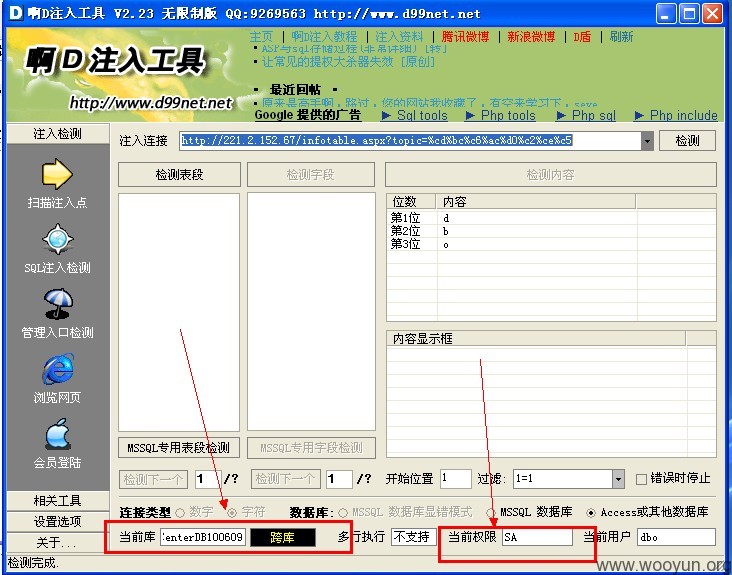Click the 检测 button next to URL
This screenshot has width=732, height=575.
(x=687, y=140)
